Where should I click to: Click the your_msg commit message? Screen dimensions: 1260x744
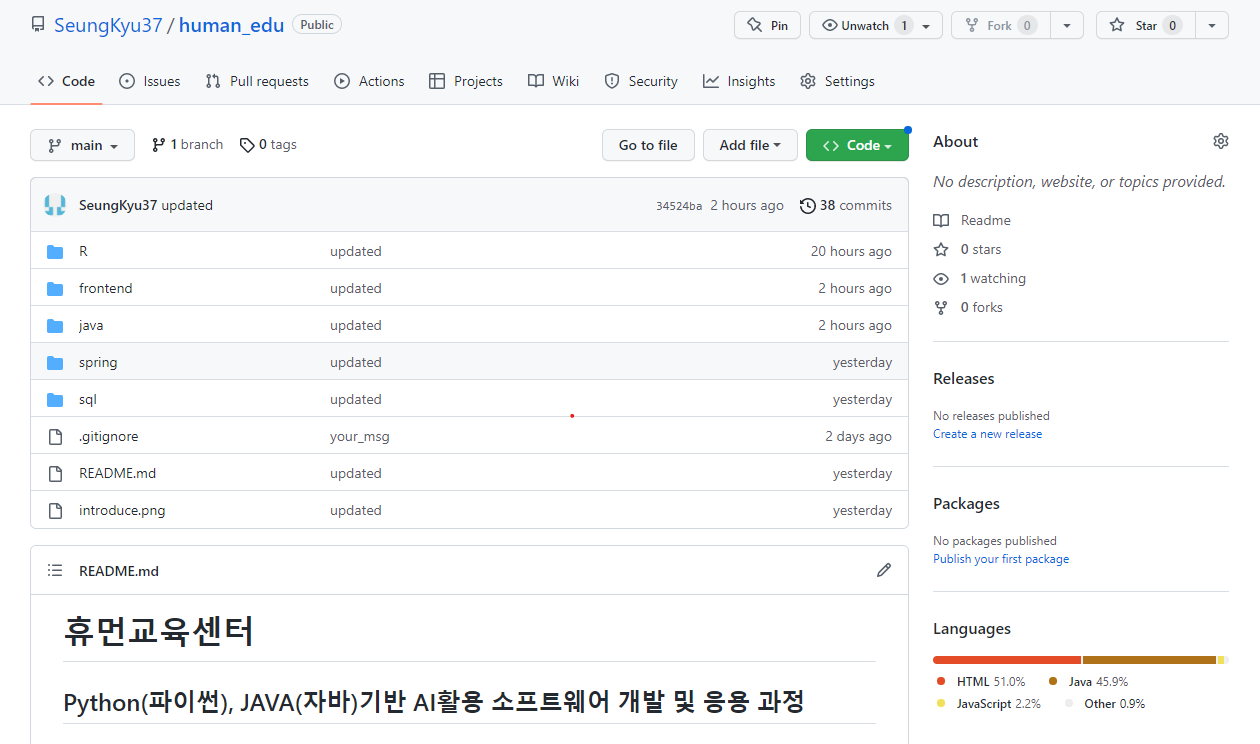point(360,436)
